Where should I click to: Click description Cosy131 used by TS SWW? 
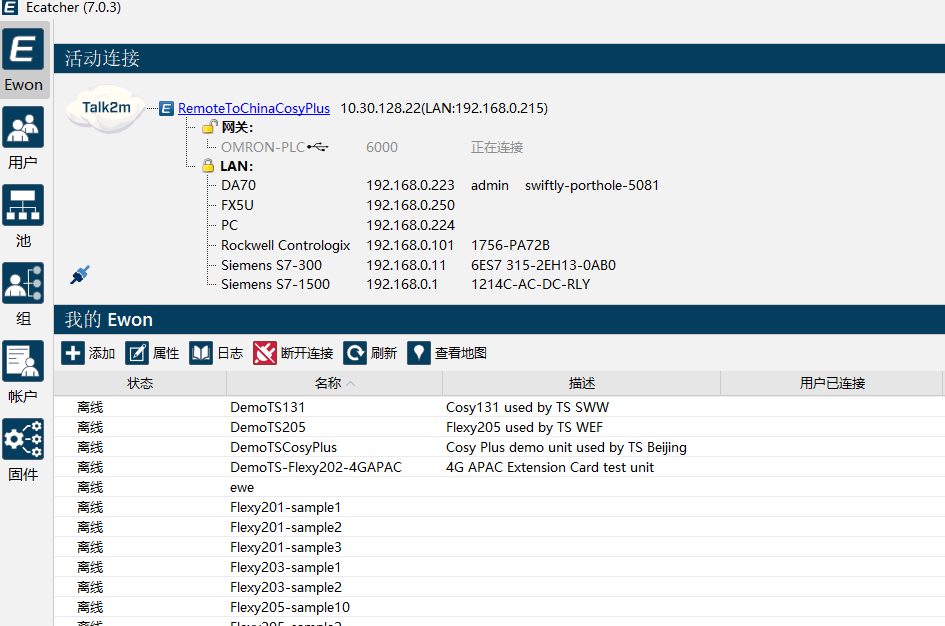[x=527, y=407]
